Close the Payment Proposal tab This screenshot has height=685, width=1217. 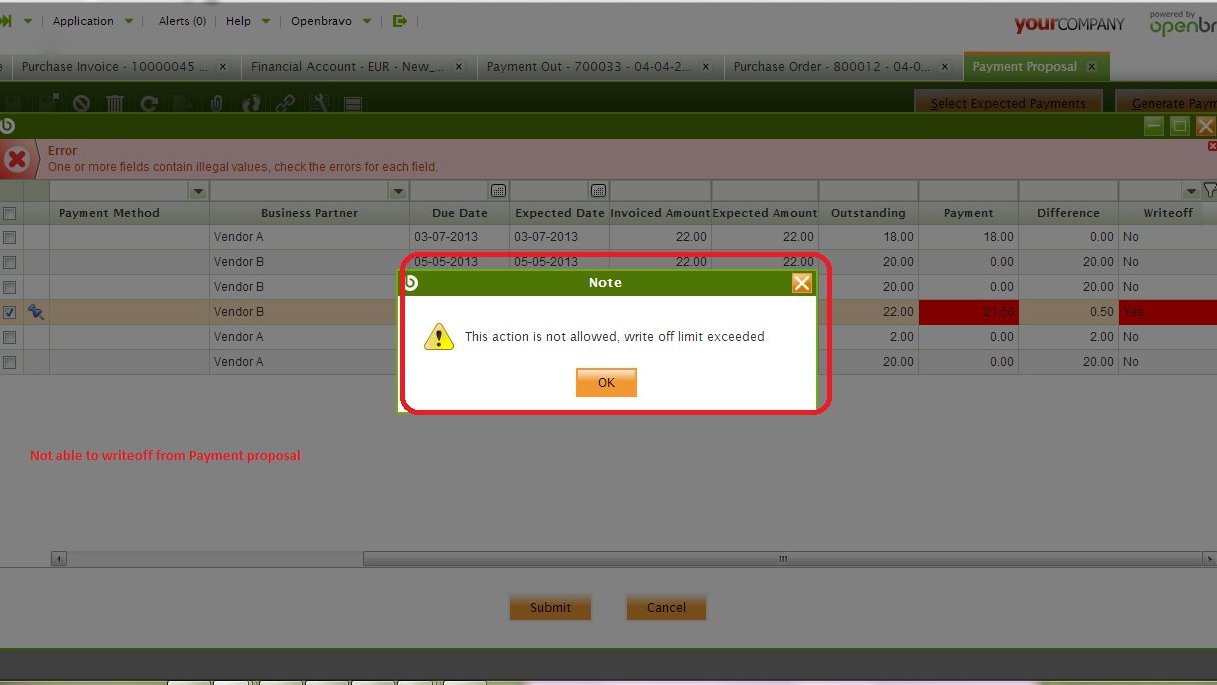point(1091,67)
